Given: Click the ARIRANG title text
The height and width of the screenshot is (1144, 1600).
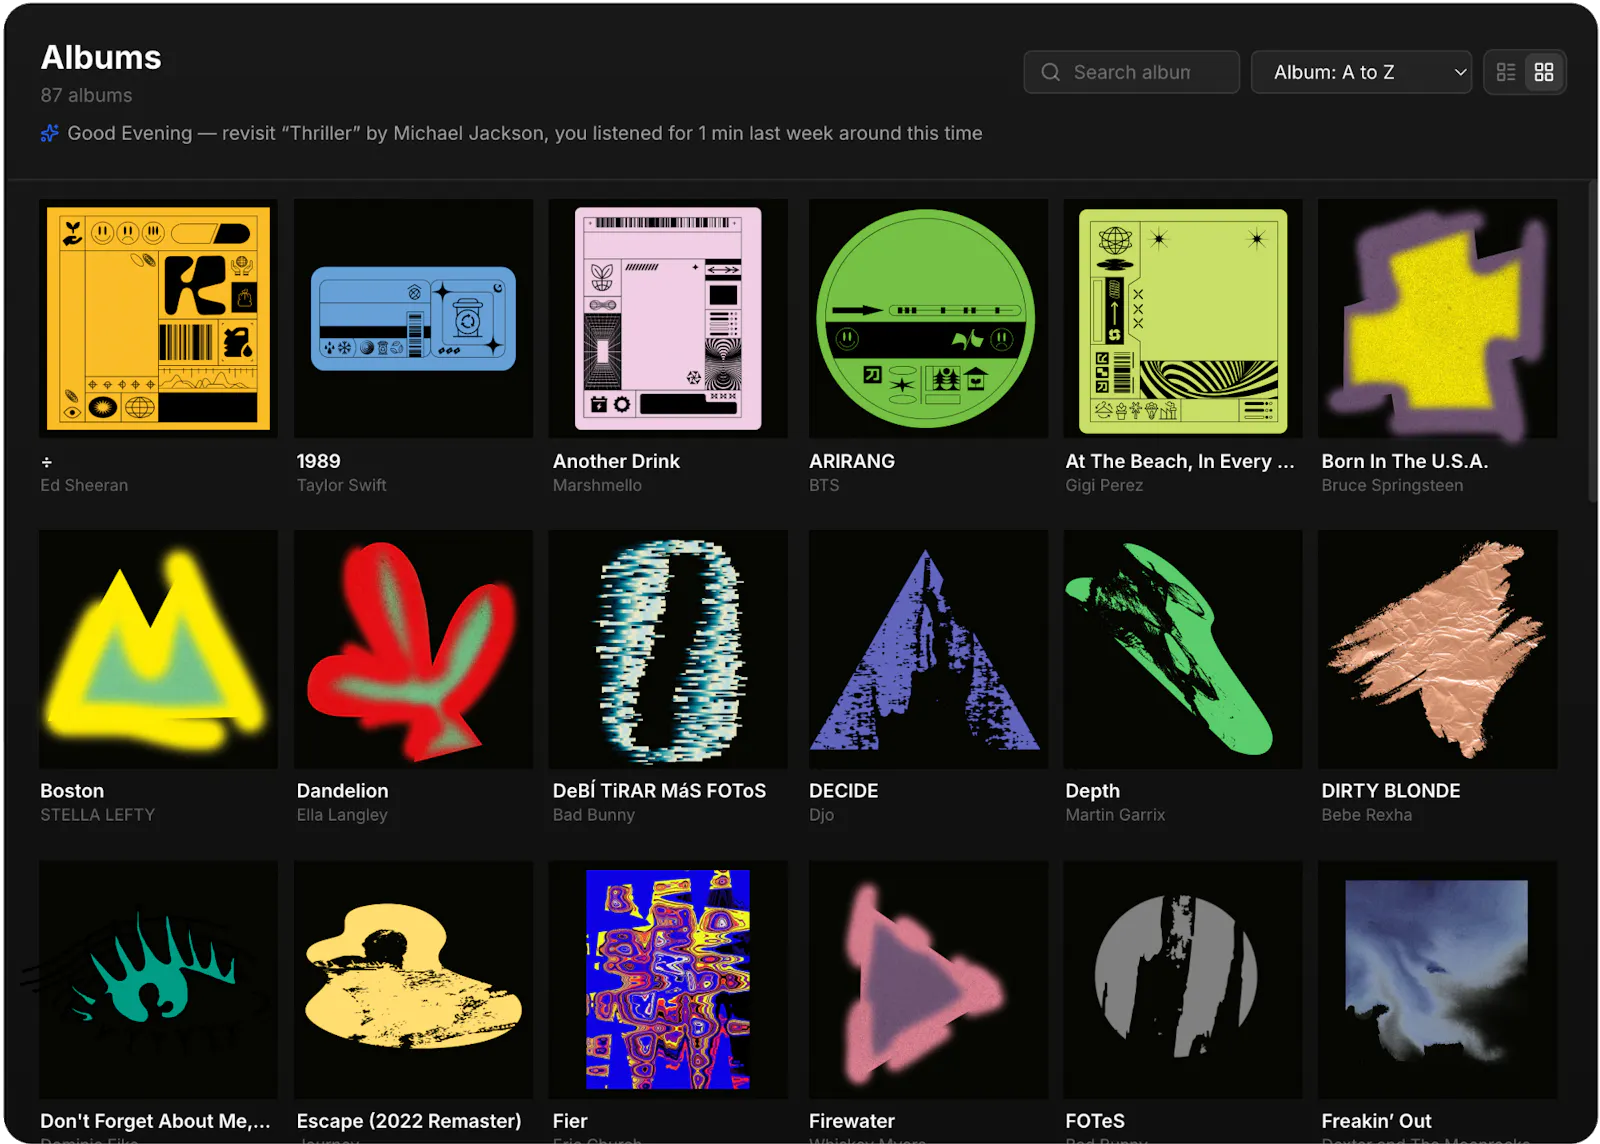Looking at the screenshot, I should [852, 461].
